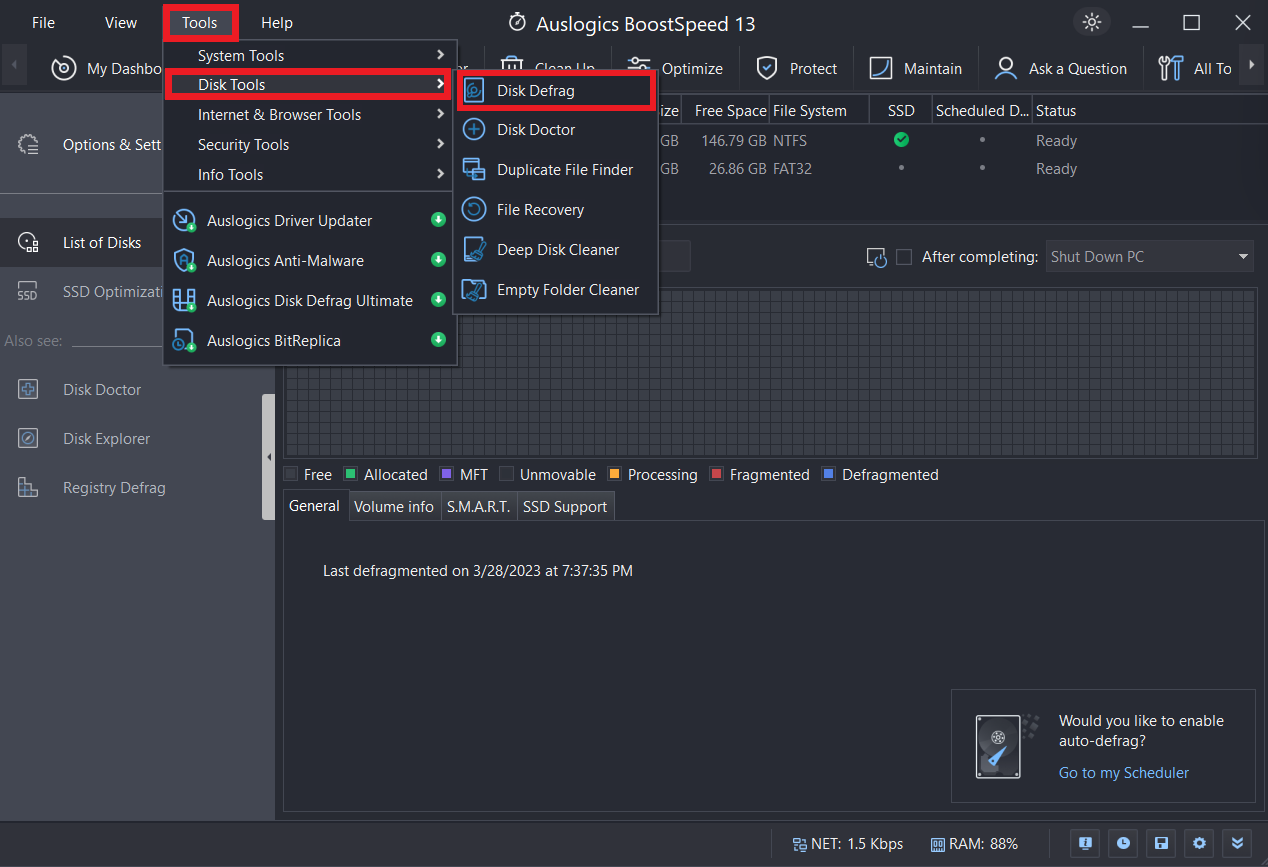The width and height of the screenshot is (1268, 867).
Task: Collapse the left sidebar using the splitter handle
Action: click(268, 457)
